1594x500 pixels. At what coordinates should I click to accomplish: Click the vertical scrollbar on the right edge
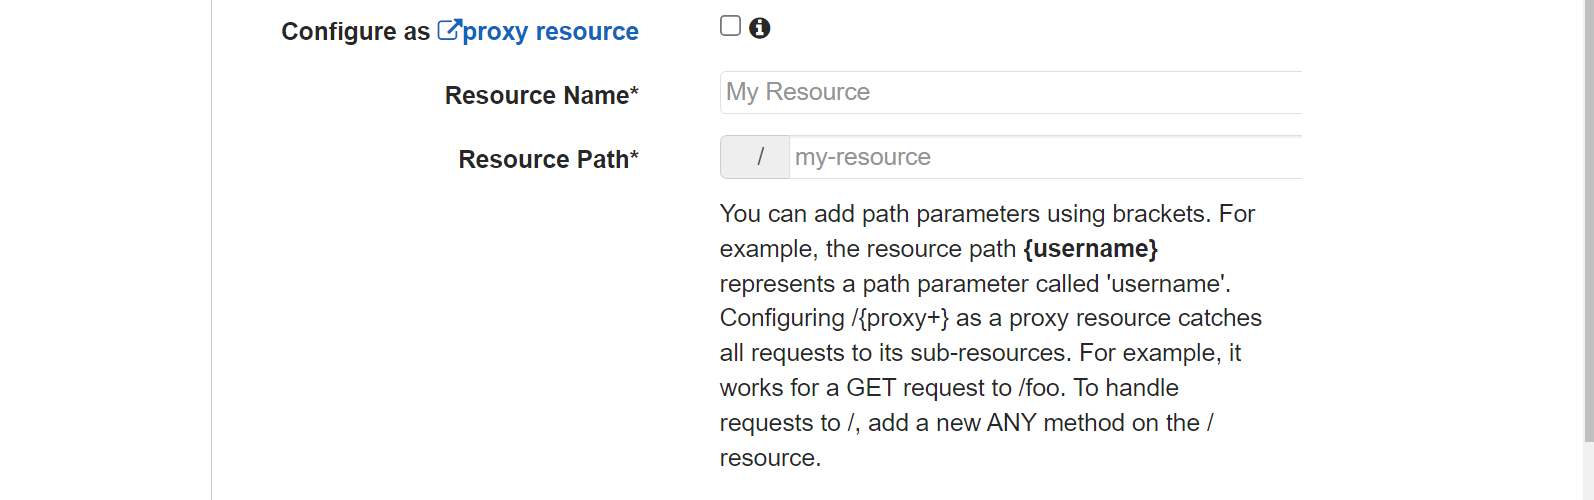pos(1588,220)
